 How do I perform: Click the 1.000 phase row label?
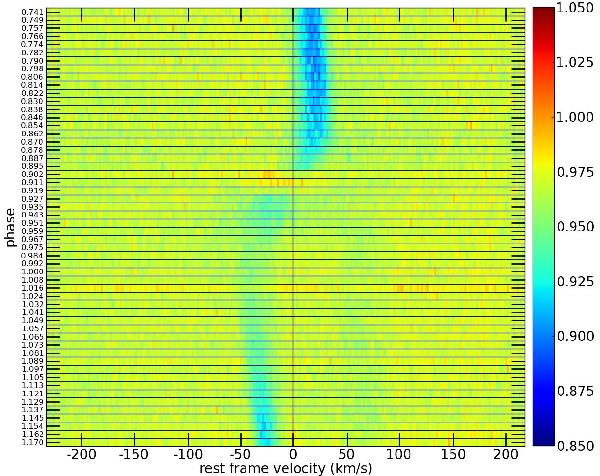32,272
